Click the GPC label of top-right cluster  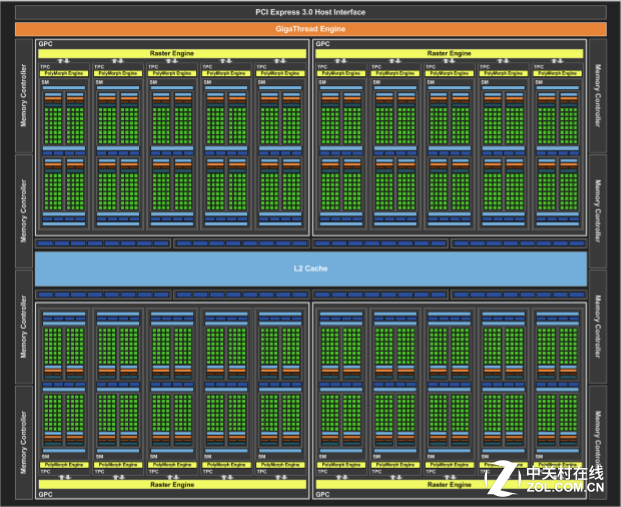(x=323, y=45)
